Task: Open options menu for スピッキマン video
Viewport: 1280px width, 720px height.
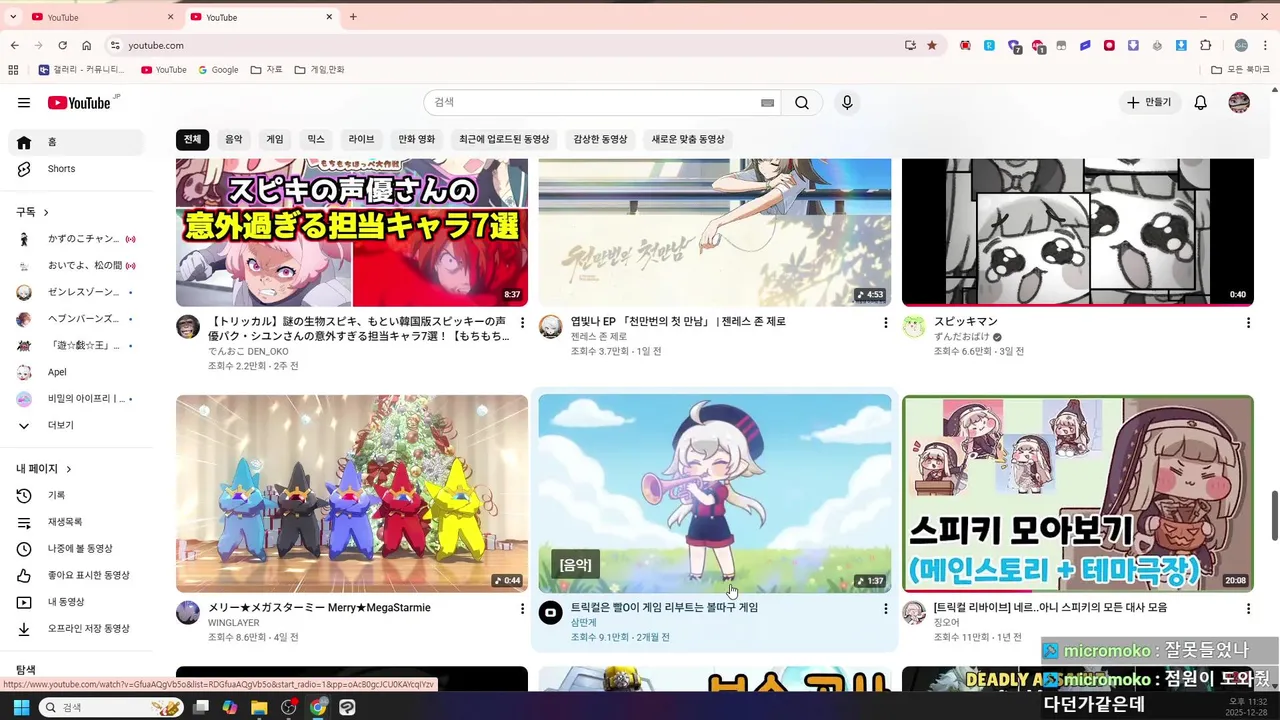Action: [1248, 323]
